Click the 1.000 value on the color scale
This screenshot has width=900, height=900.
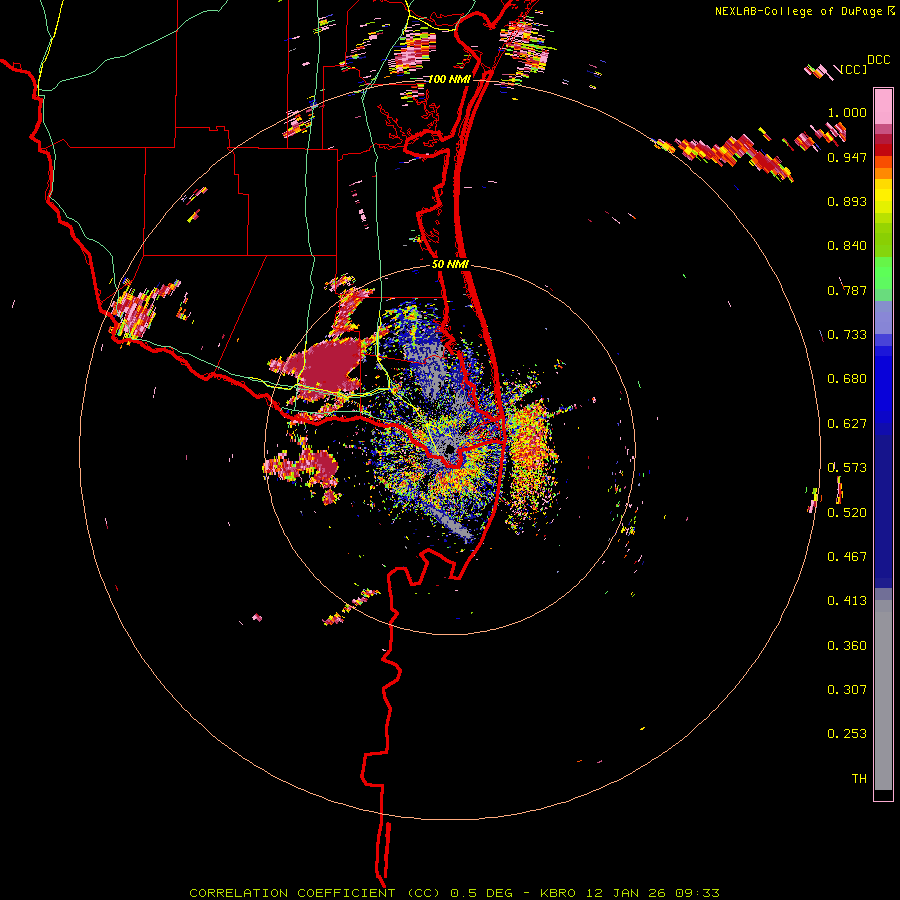click(x=847, y=112)
